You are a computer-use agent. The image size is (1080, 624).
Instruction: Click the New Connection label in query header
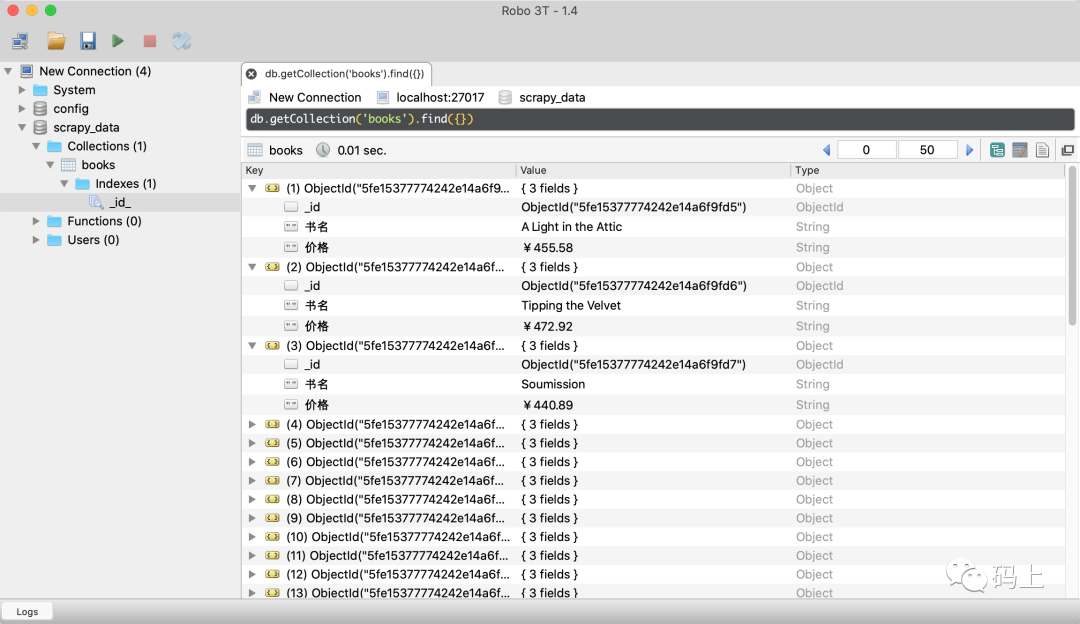click(315, 97)
